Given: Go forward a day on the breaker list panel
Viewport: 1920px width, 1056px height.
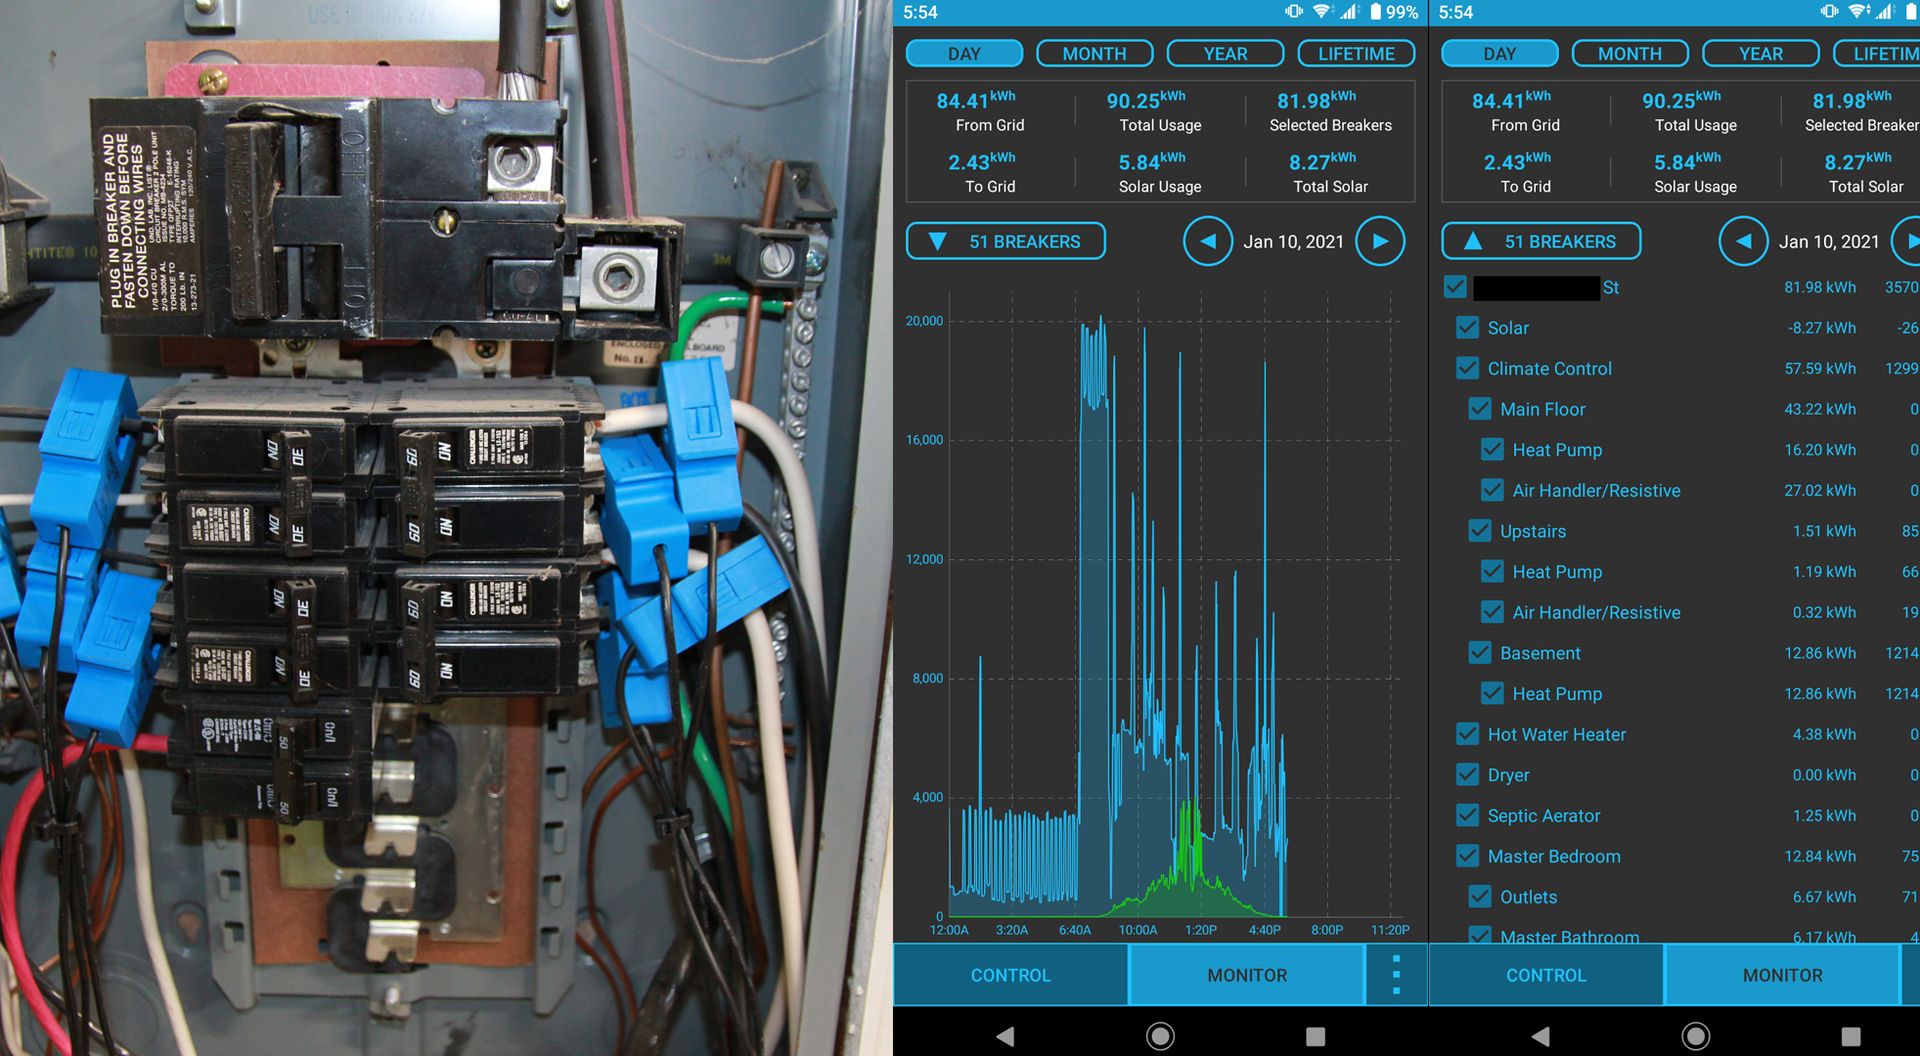Looking at the screenshot, I should tap(1912, 241).
